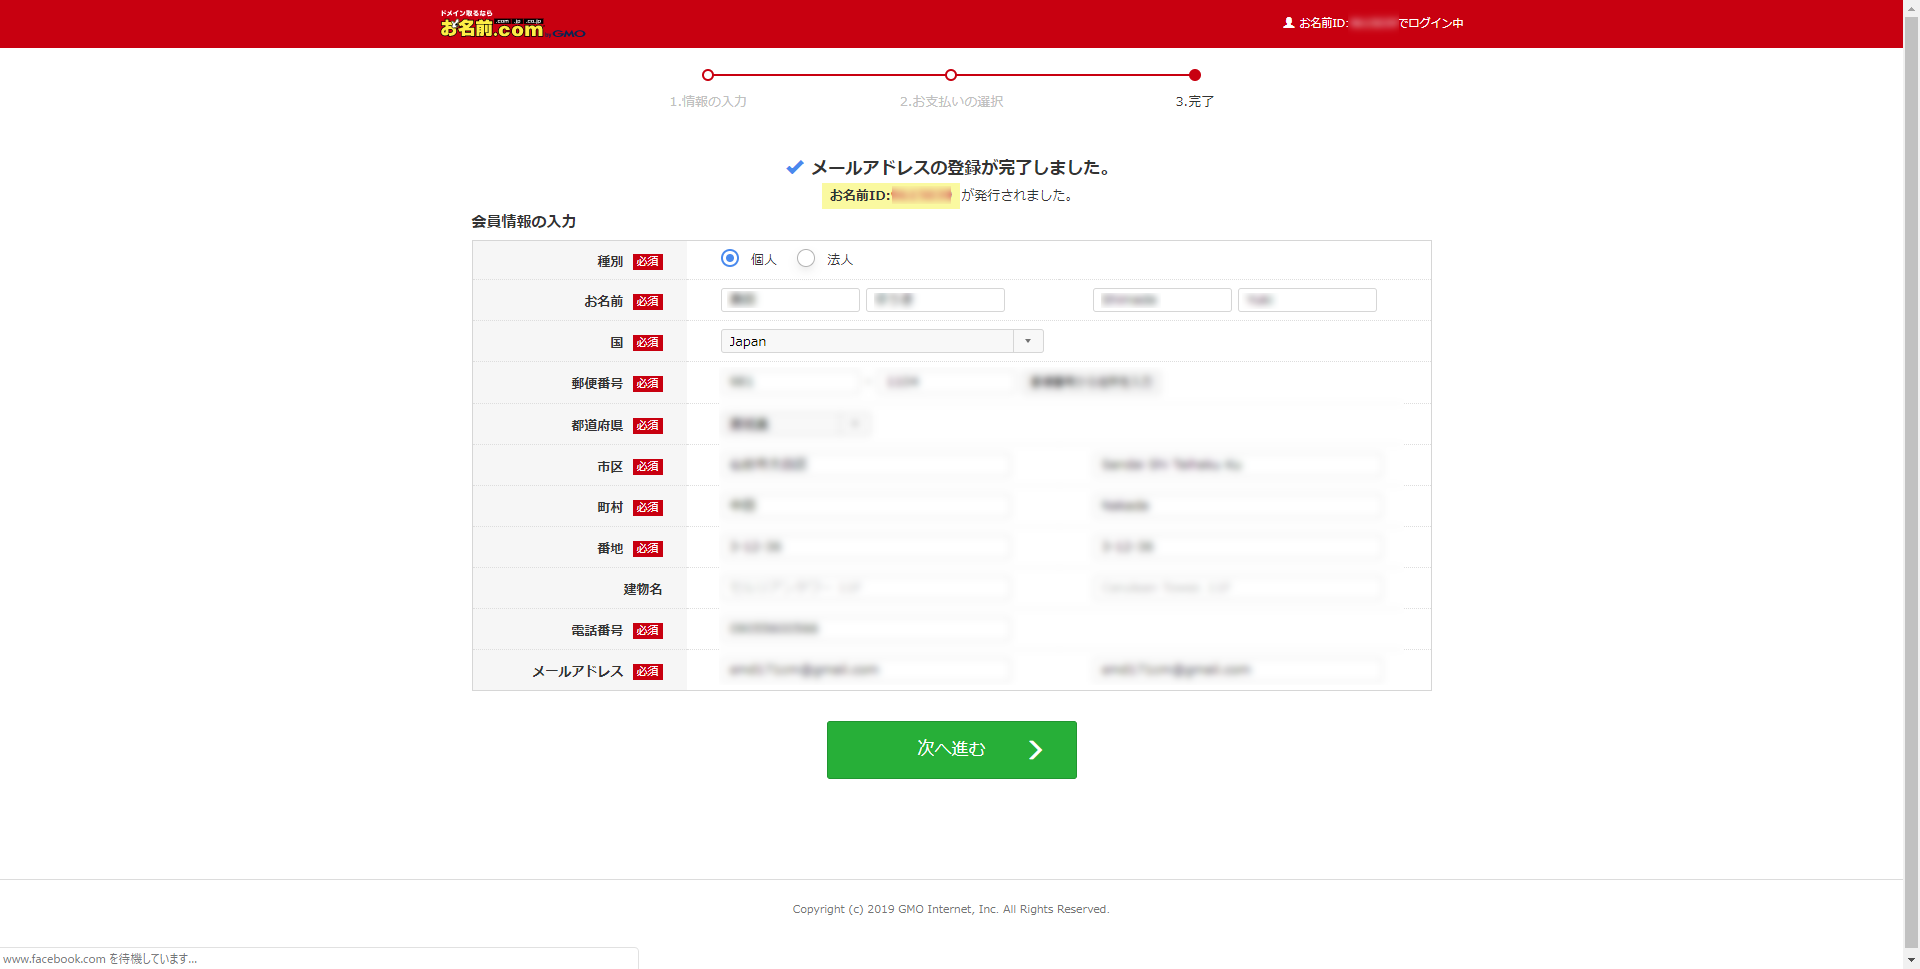Click the second 郵便番号 field

(x=947, y=382)
